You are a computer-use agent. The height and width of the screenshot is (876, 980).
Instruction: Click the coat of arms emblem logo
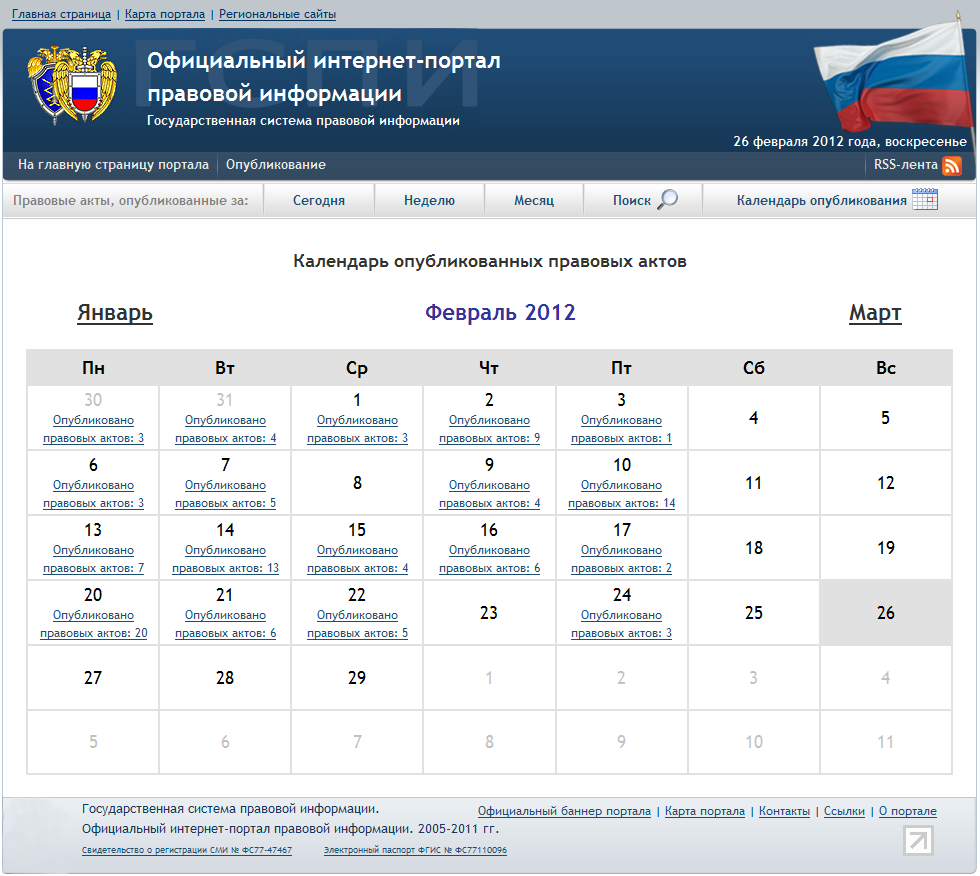pyautogui.click(x=71, y=84)
